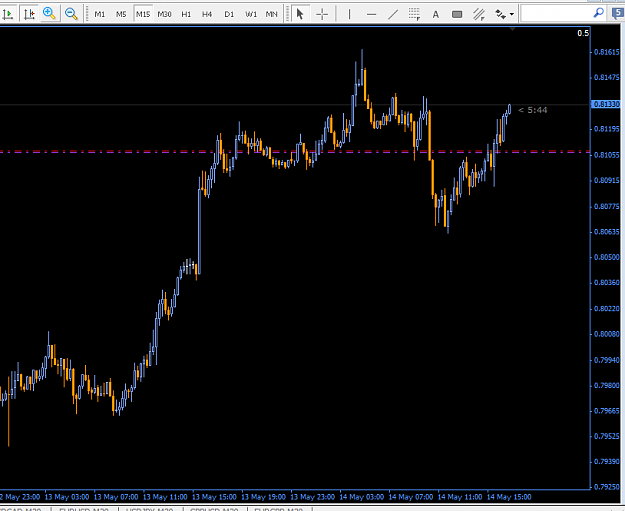Image resolution: width=625 pixels, height=511 pixels.
Task: Click the Arrows objects icon
Action: 500,15
